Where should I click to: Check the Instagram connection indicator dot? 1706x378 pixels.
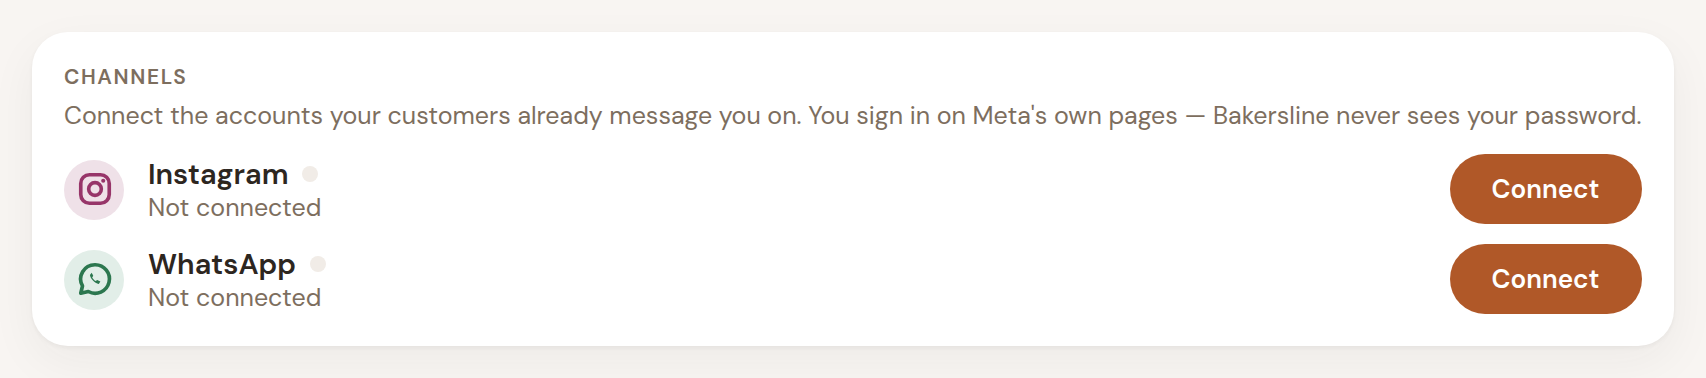pos(310,174)
